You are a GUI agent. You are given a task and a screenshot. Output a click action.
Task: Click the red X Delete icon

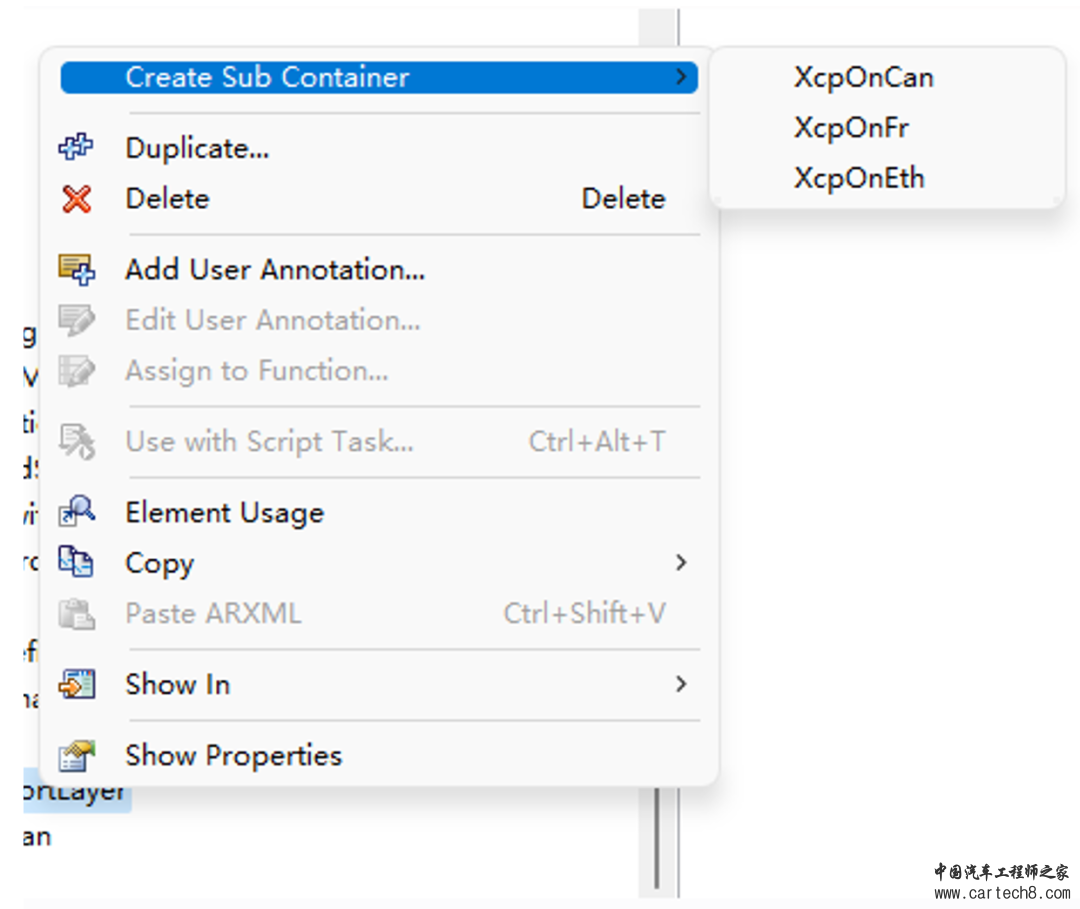(x=76, y=198)
